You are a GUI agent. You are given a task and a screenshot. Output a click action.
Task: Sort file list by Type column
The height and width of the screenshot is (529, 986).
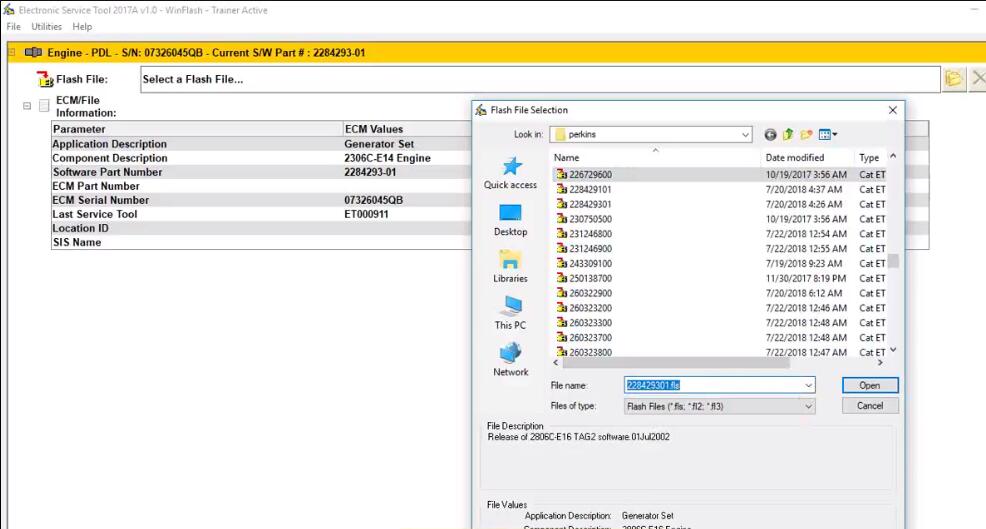(x=871, y=158)
